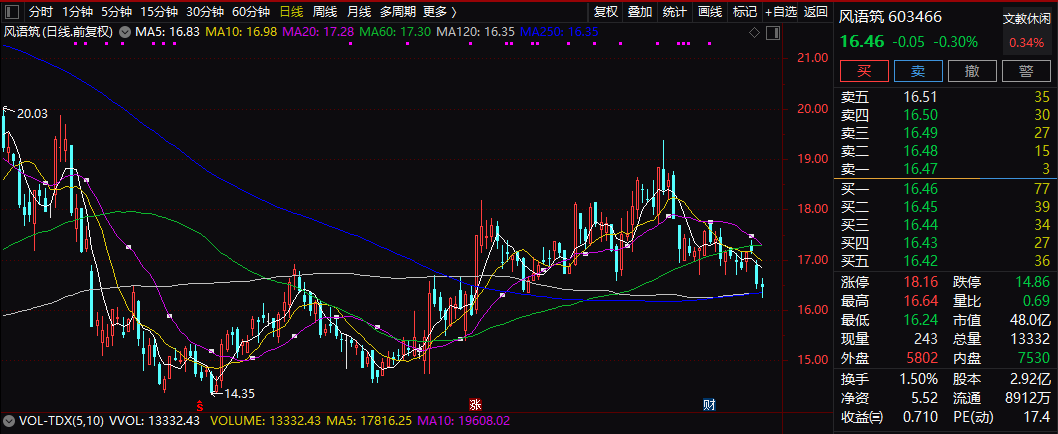Click the 卖五 16.51 order row
Viewport: 1058px width, 434px height.
945,98
